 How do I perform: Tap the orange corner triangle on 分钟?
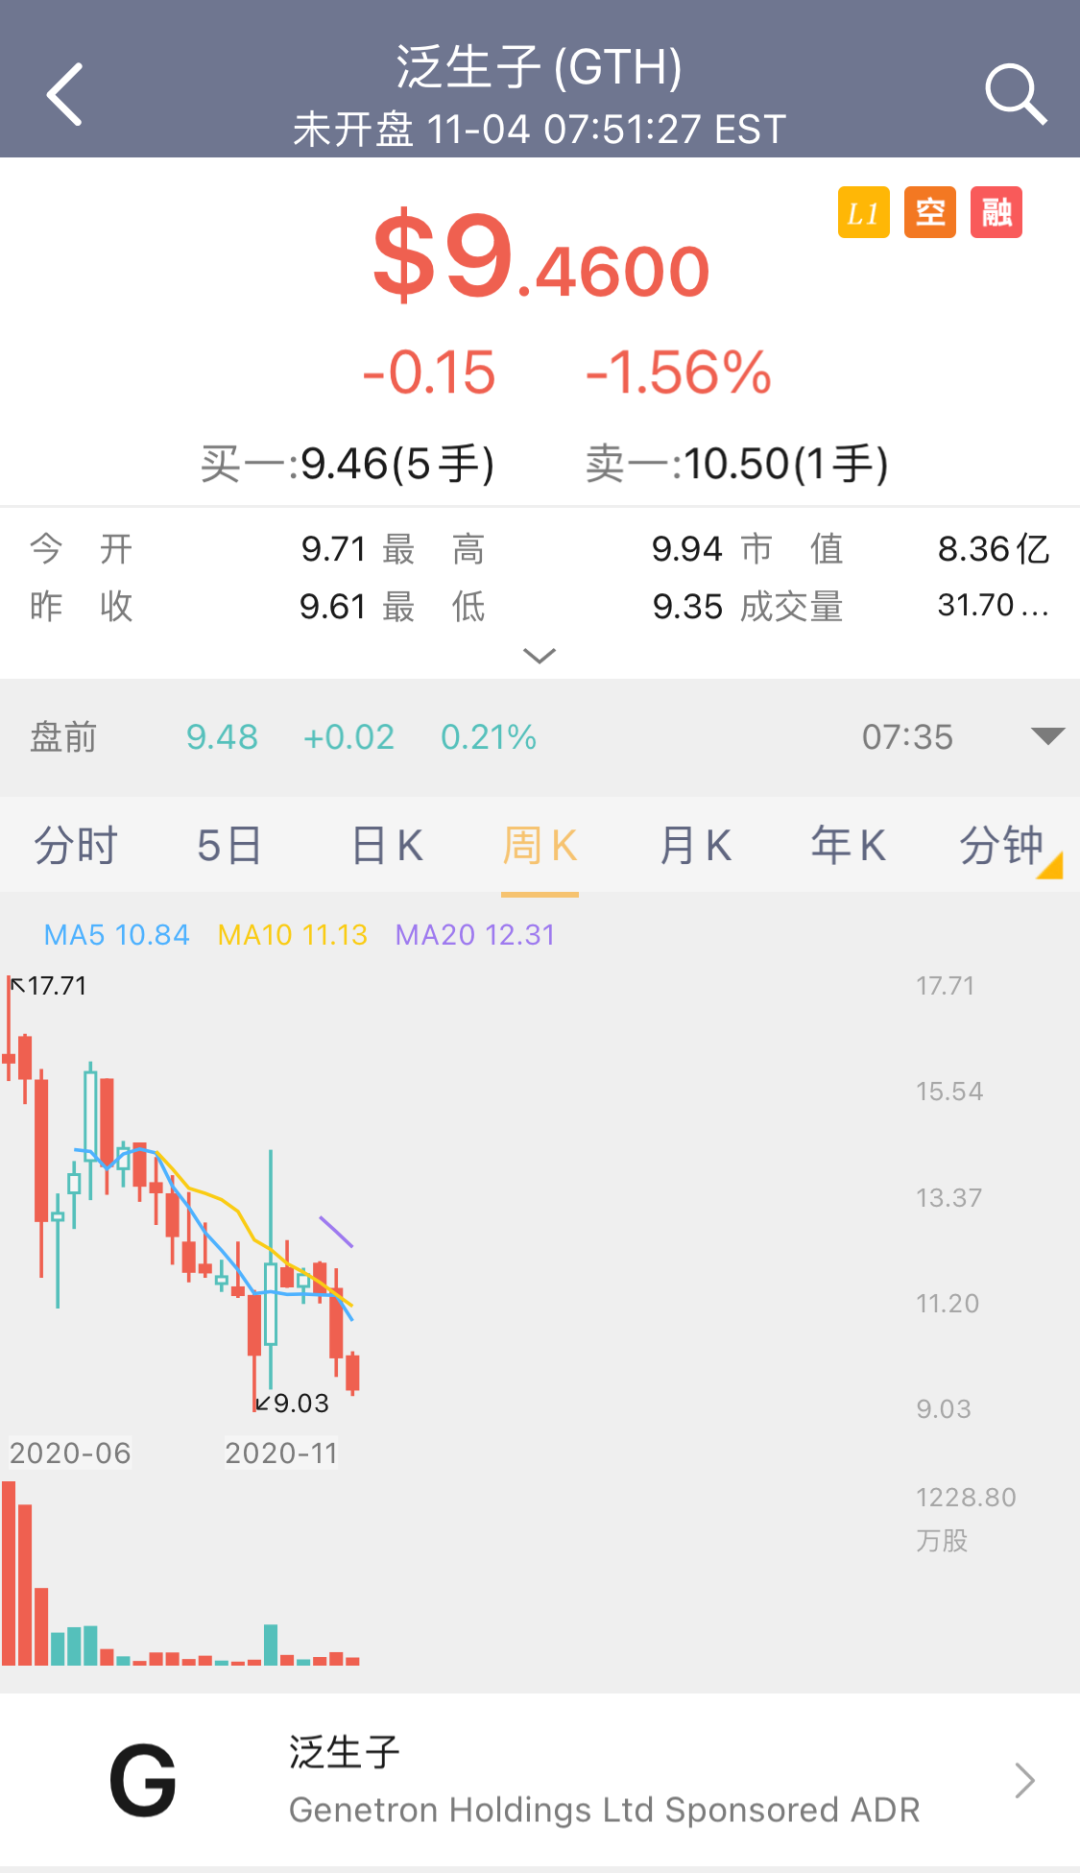point(1051,866)
